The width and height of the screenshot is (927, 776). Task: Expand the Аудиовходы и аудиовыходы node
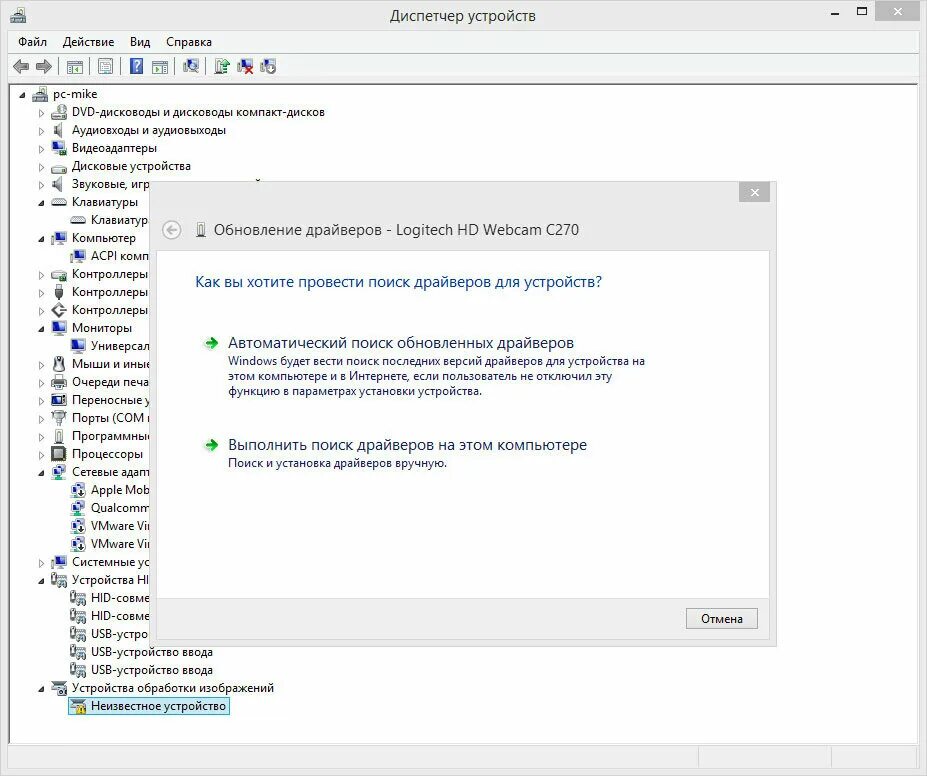[41, 131]
